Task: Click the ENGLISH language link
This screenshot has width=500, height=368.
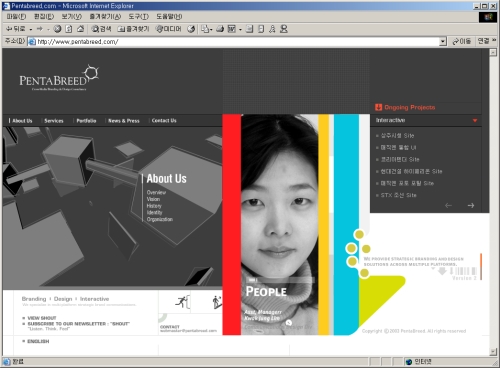Action: (x=38, y=341)
